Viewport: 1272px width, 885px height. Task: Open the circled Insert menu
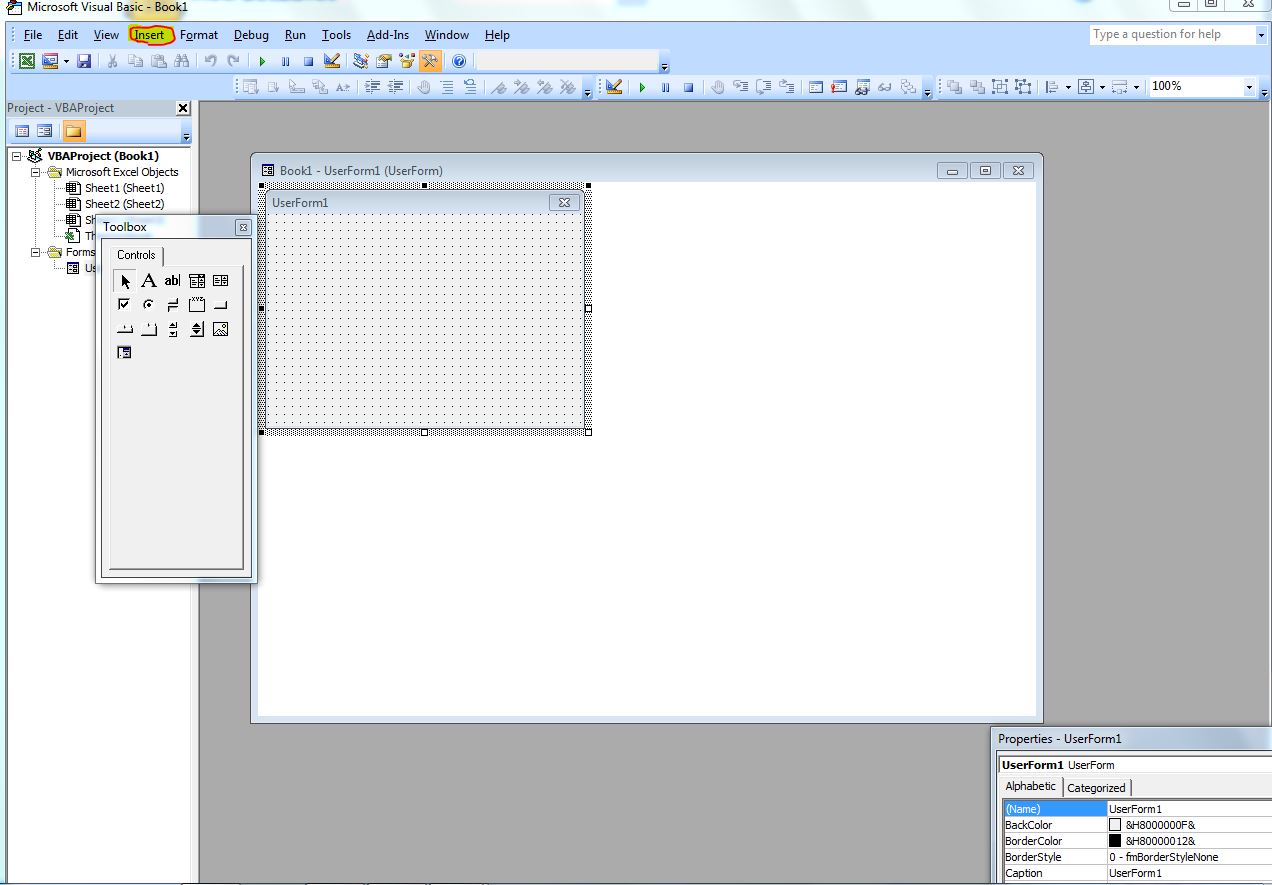point(149,34)
